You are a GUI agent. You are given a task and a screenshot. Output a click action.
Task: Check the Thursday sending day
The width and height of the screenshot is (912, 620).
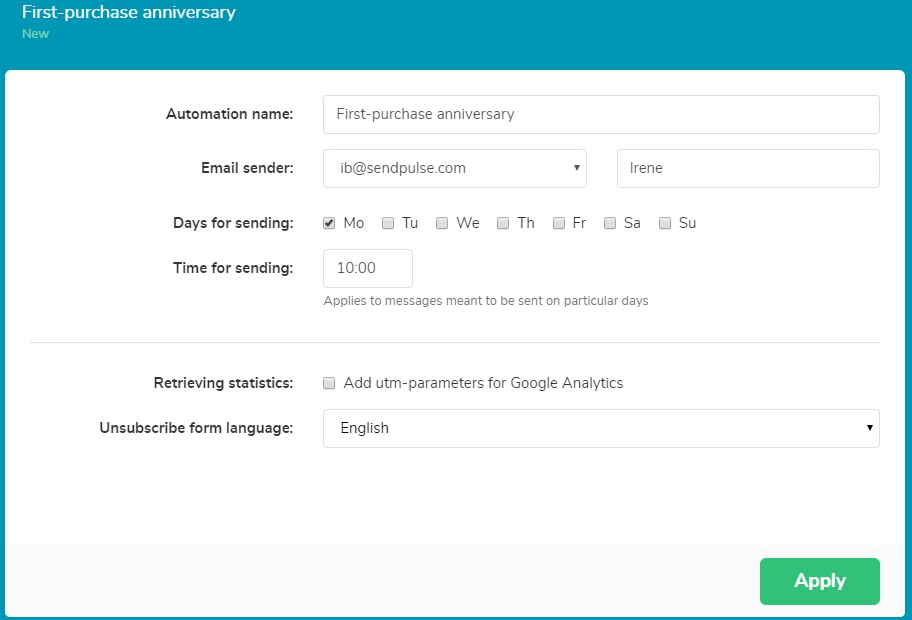tap(503, 223)
